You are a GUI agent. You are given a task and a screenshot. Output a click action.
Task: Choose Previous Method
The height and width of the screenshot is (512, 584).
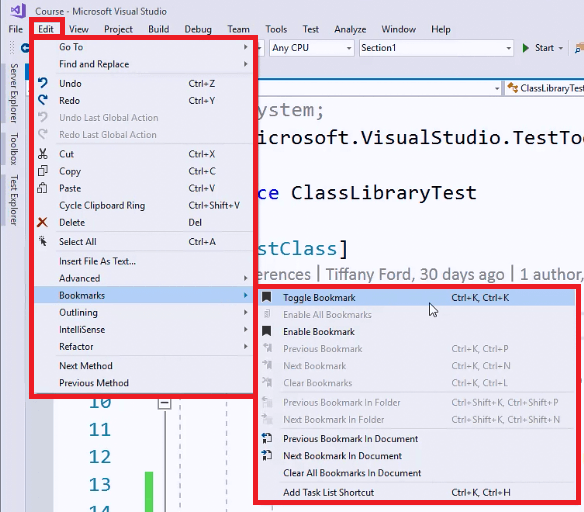click(143, 383)
